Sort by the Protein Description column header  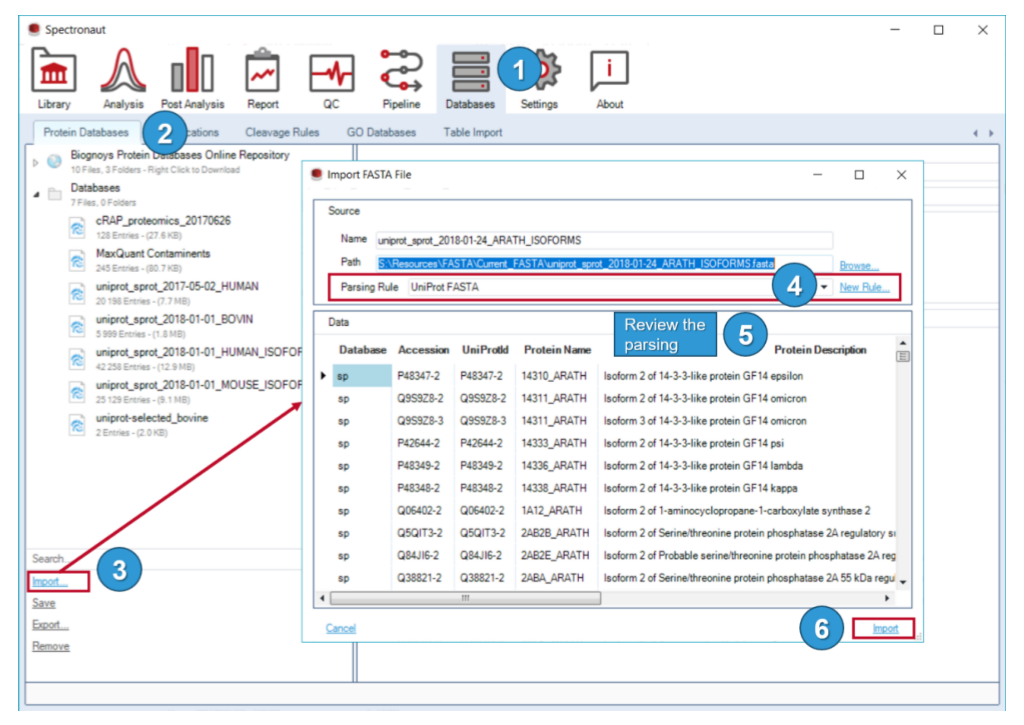coord(820,350)
